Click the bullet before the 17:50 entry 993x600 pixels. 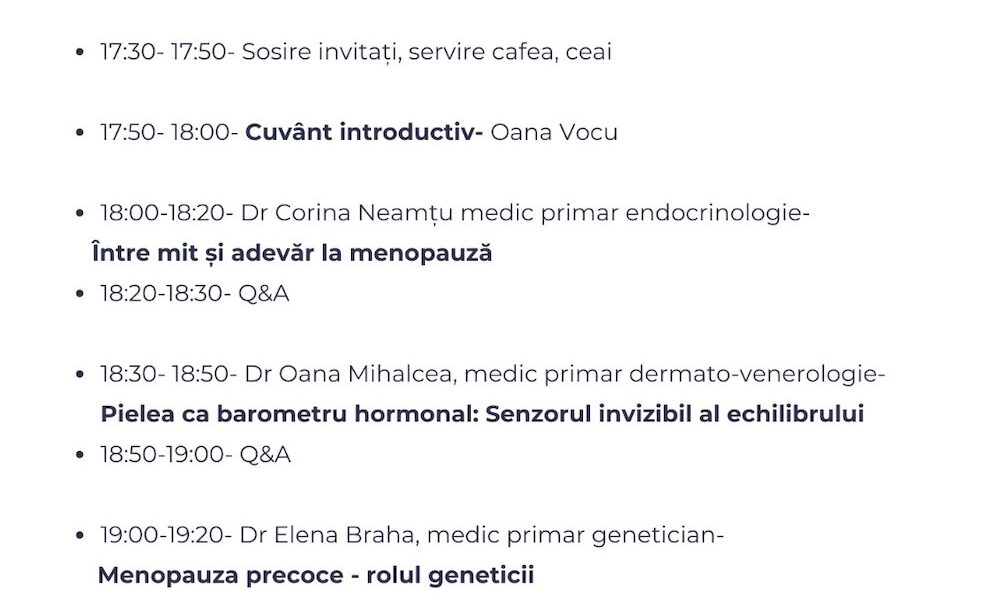click(x=80, y=133)
